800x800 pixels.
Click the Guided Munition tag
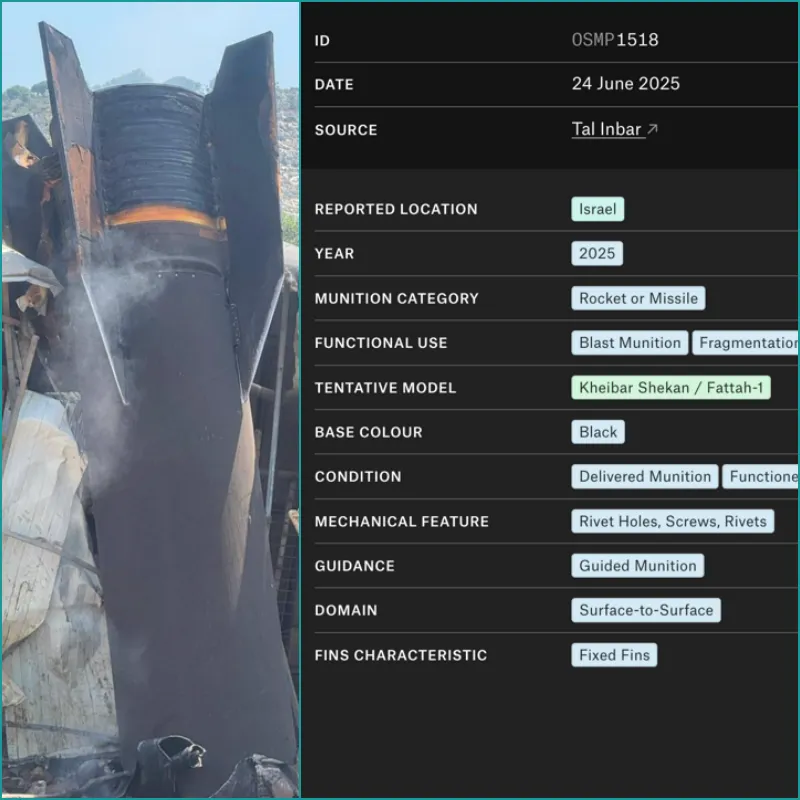click(638, 566)
